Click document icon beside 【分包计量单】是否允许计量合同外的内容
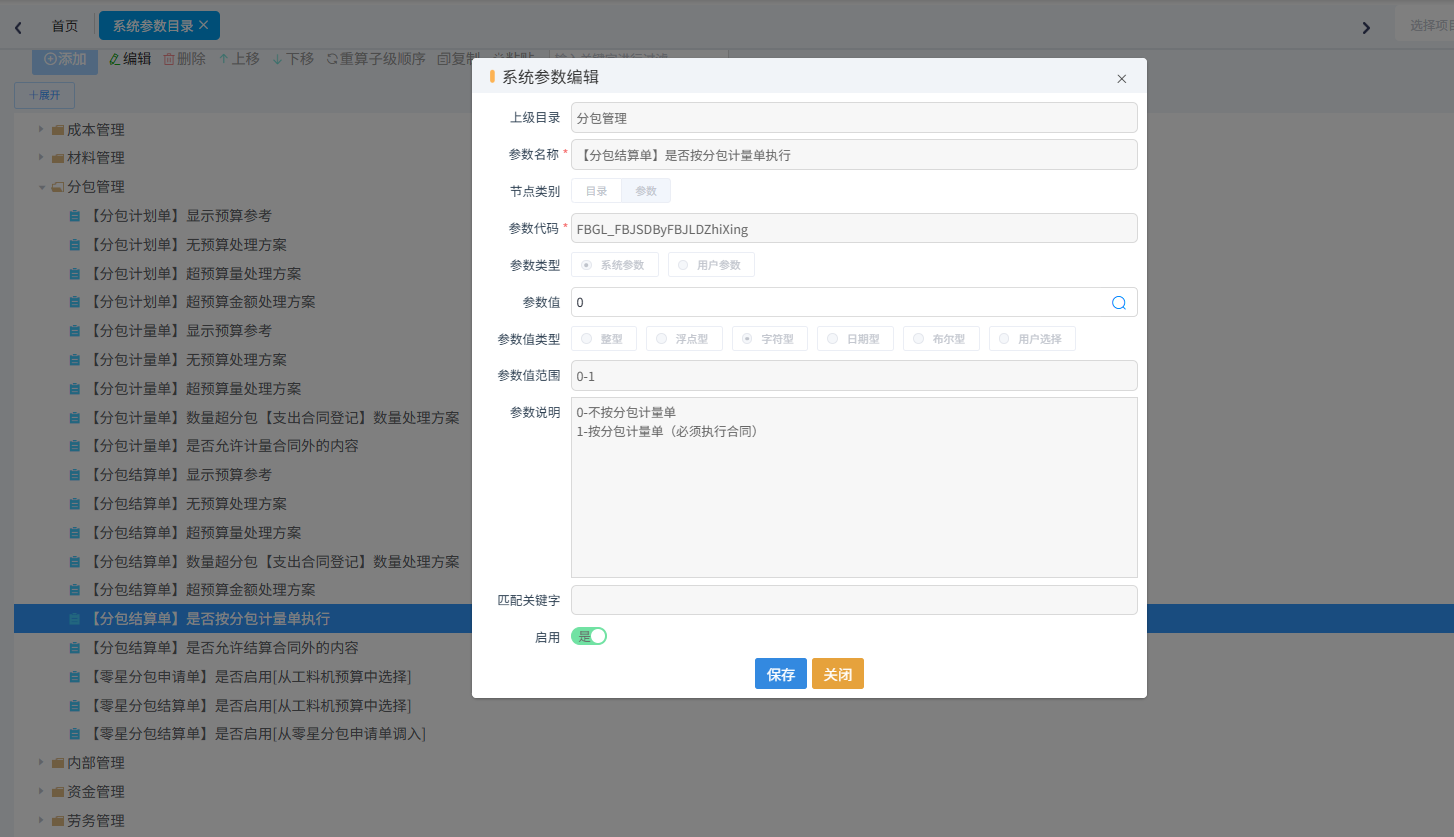 (75, 446)
